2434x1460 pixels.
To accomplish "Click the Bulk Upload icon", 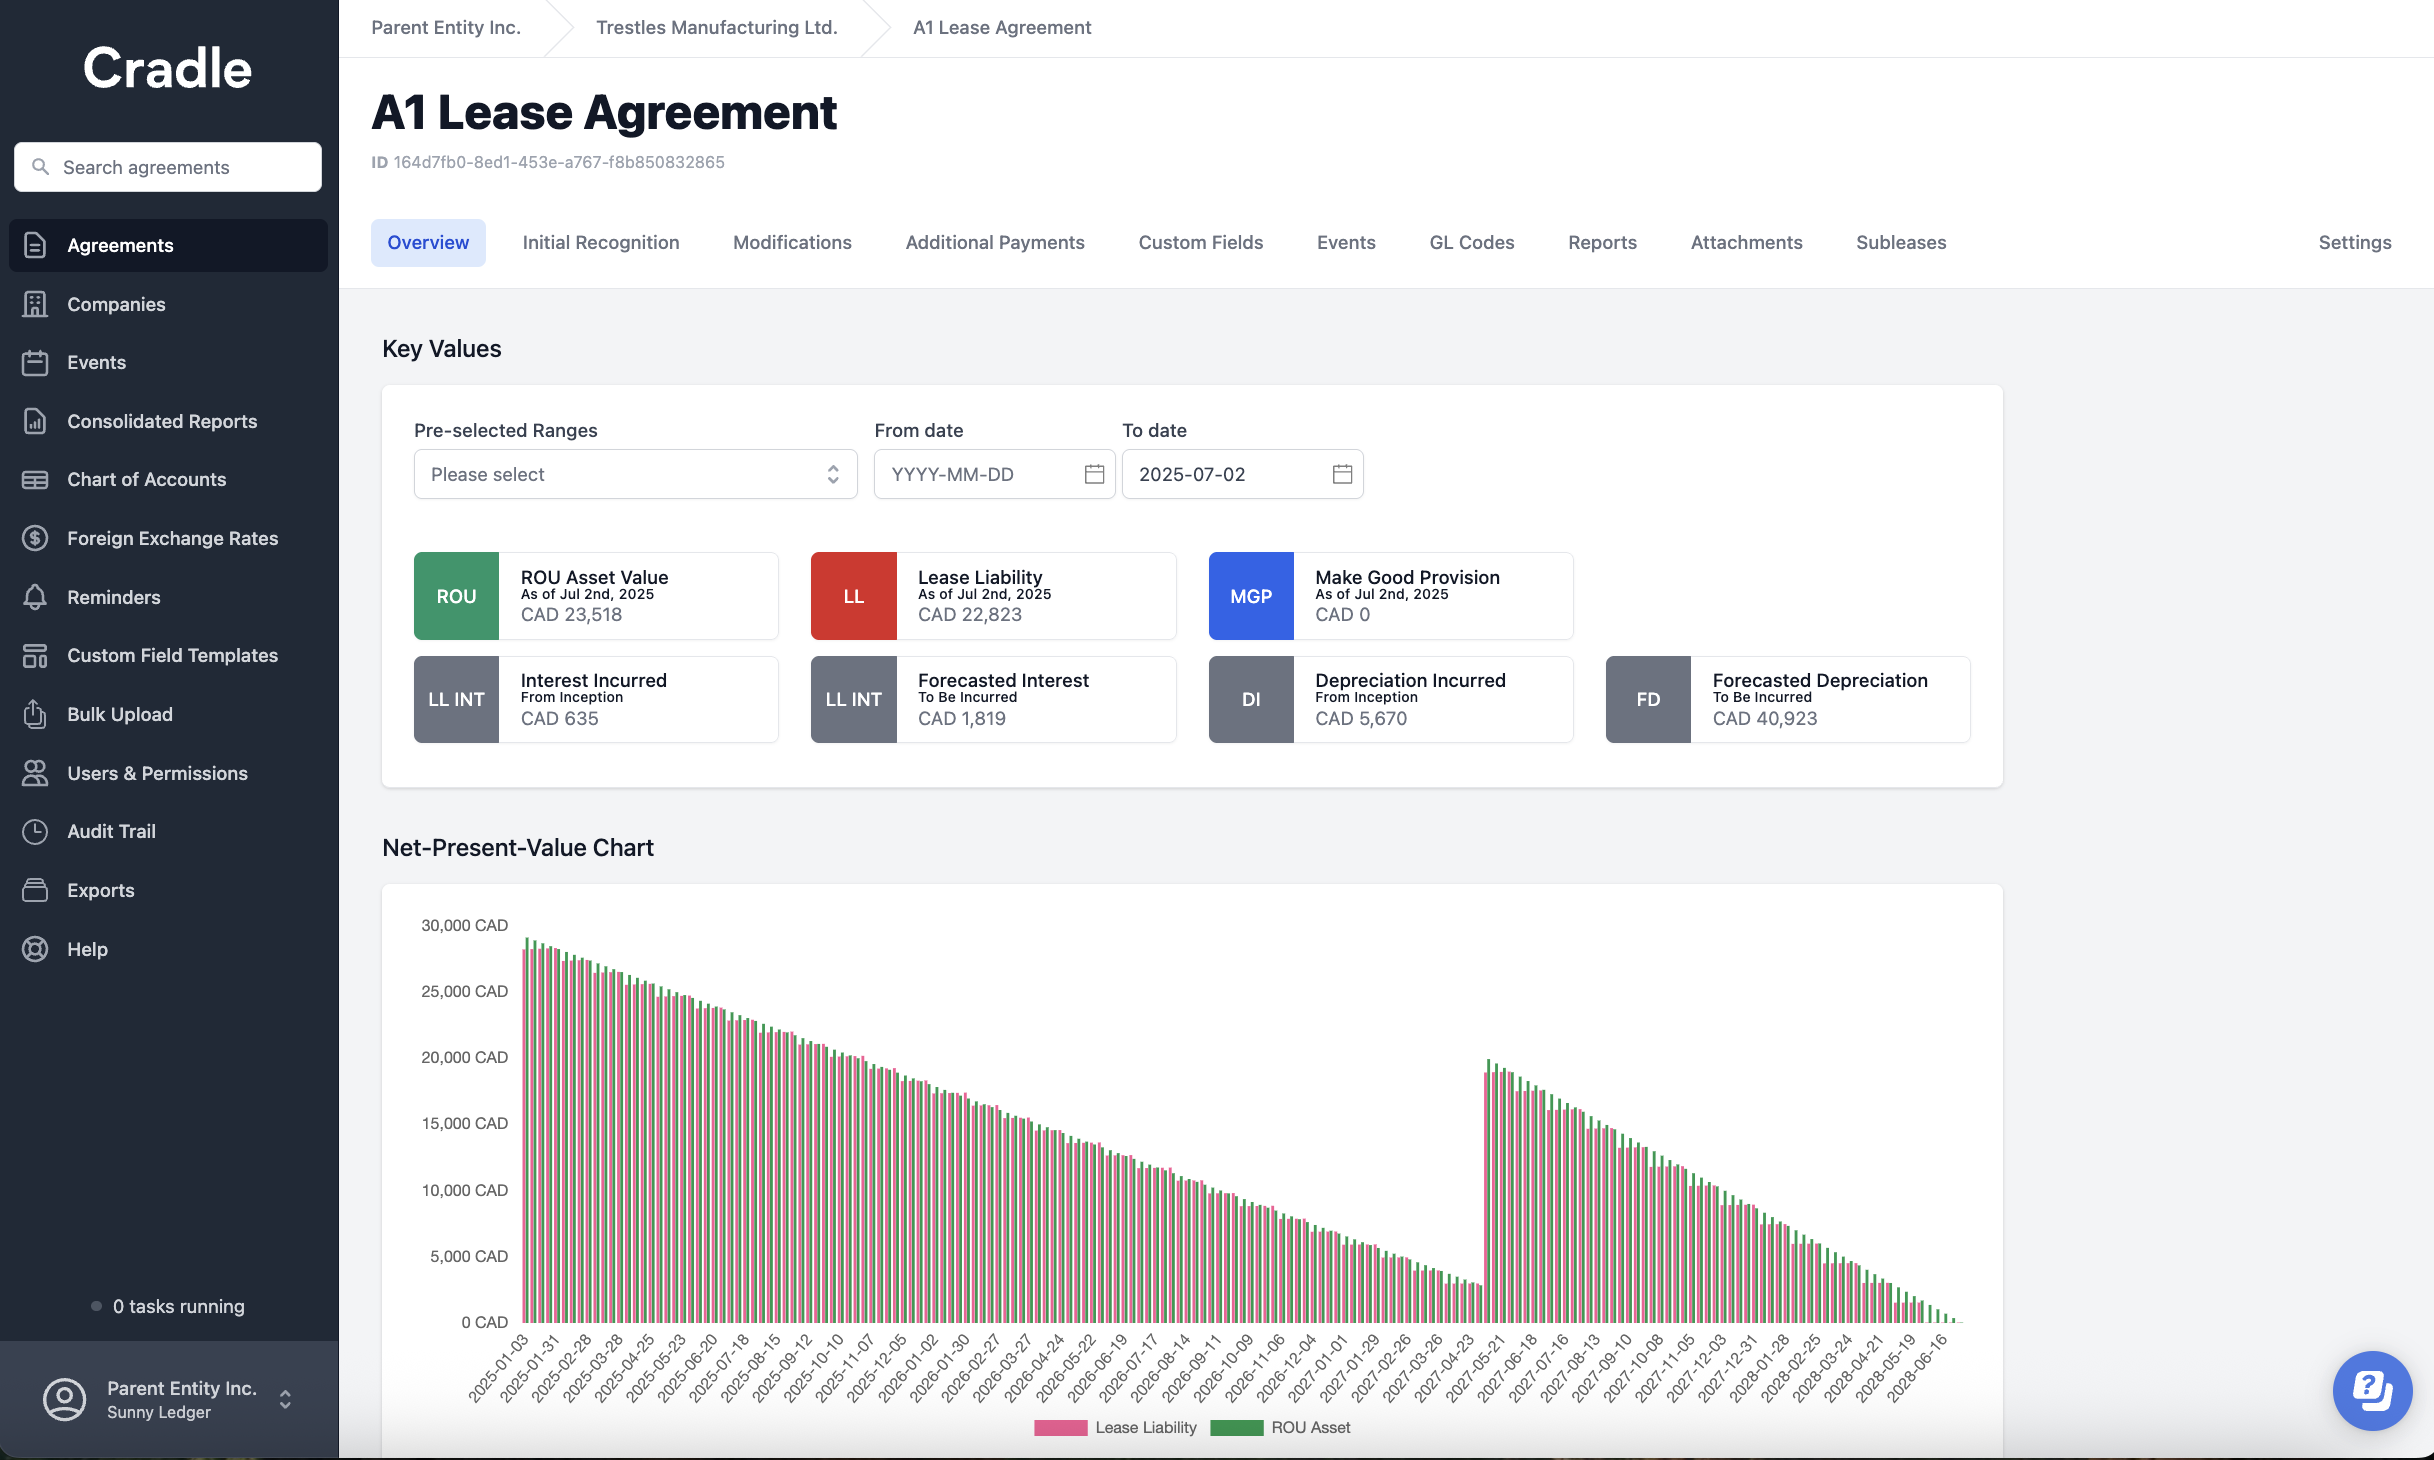I will coord(35,714).
